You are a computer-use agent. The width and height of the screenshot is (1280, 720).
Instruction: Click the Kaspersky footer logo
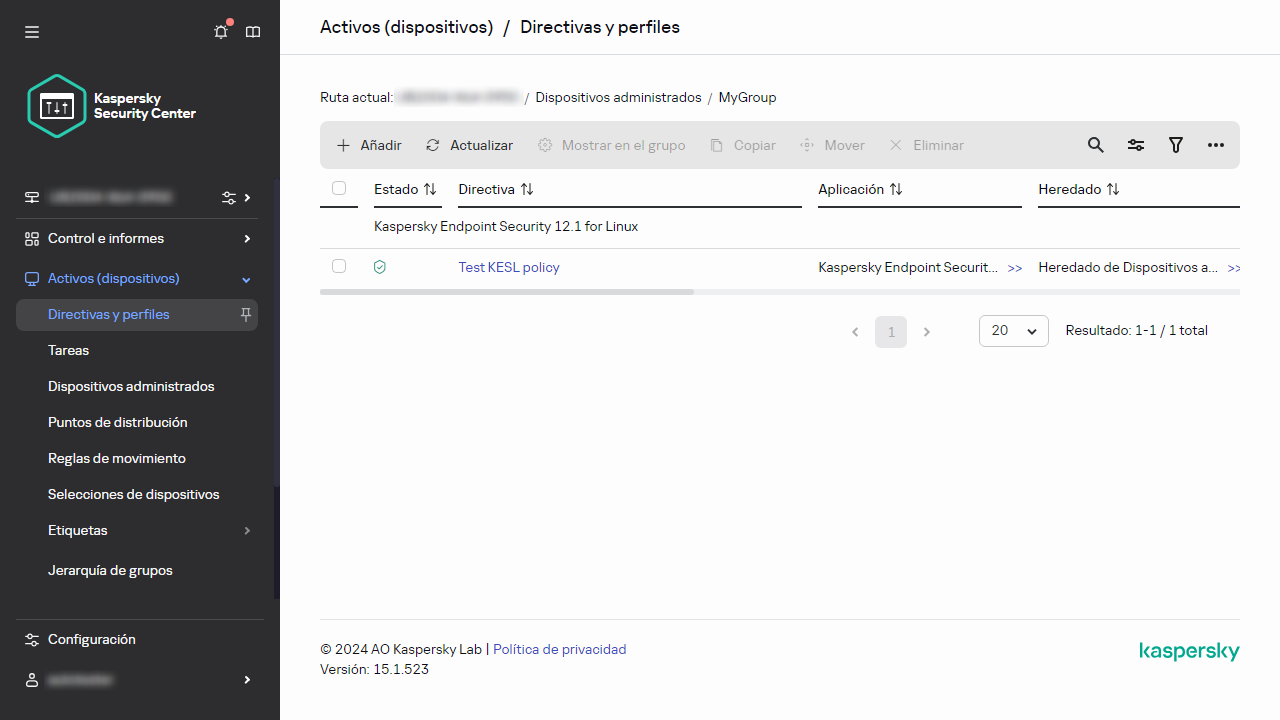point(1189,652)
